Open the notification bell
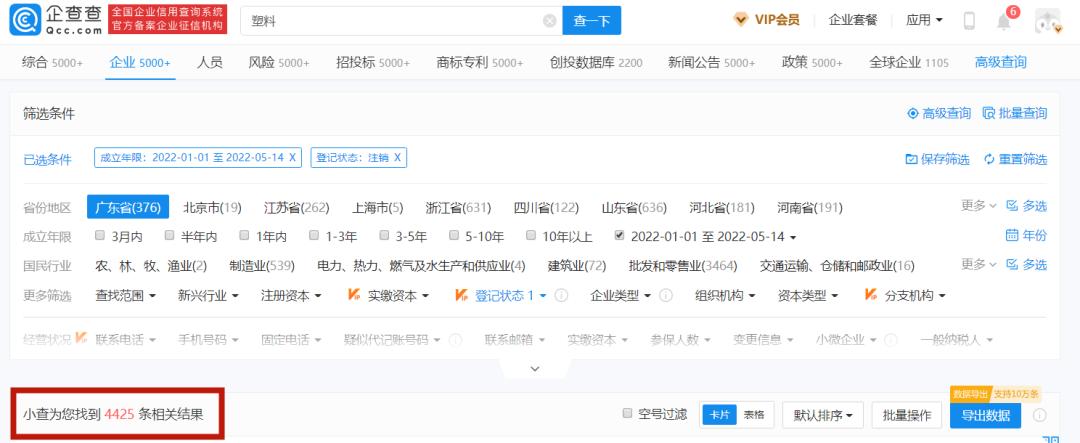Screen dimensions: 1080x443 [x=1004, y=21]
